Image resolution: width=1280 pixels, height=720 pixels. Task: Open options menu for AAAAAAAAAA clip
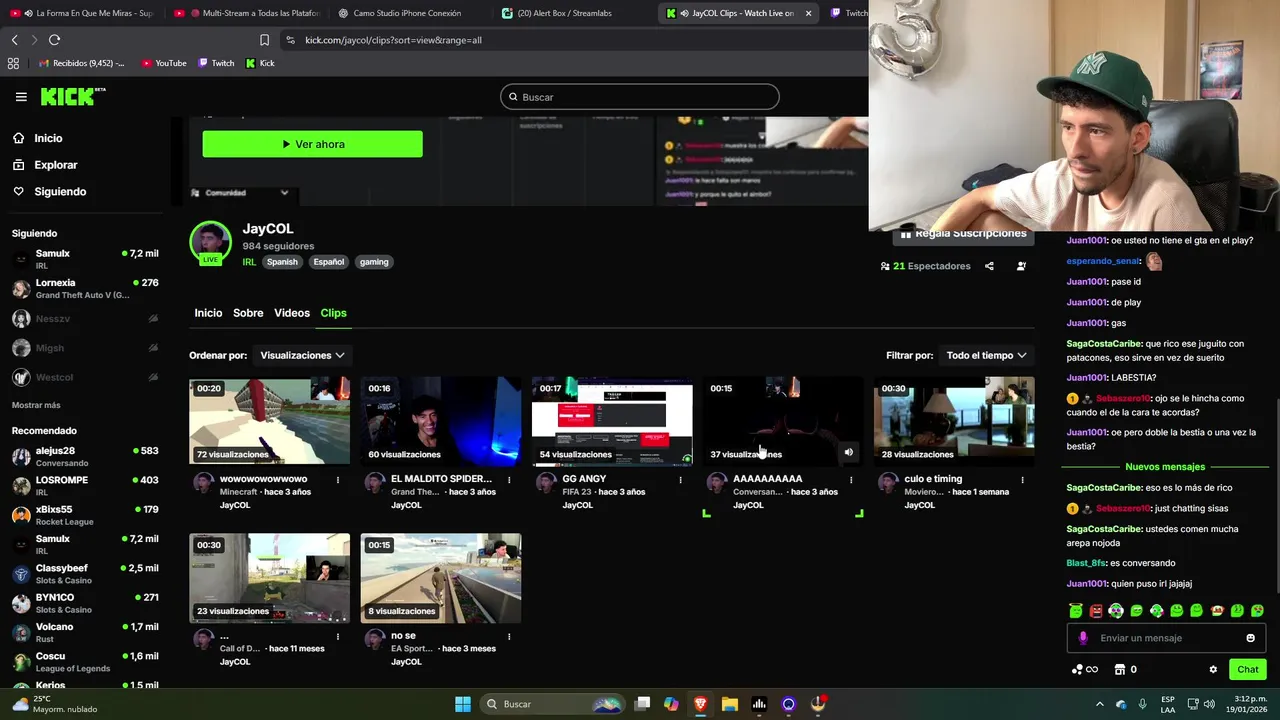point(851,480)
